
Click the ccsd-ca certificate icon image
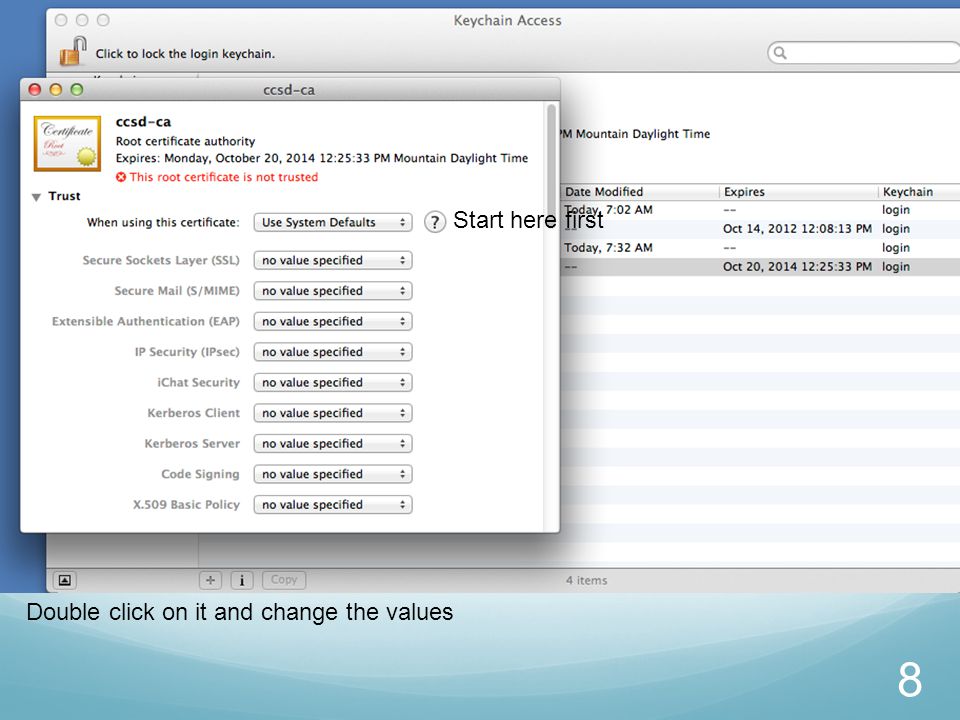pos(67,143)
